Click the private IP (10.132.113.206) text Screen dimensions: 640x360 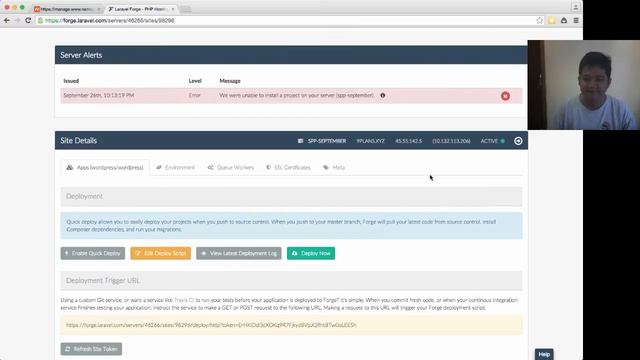click(451, 141)
